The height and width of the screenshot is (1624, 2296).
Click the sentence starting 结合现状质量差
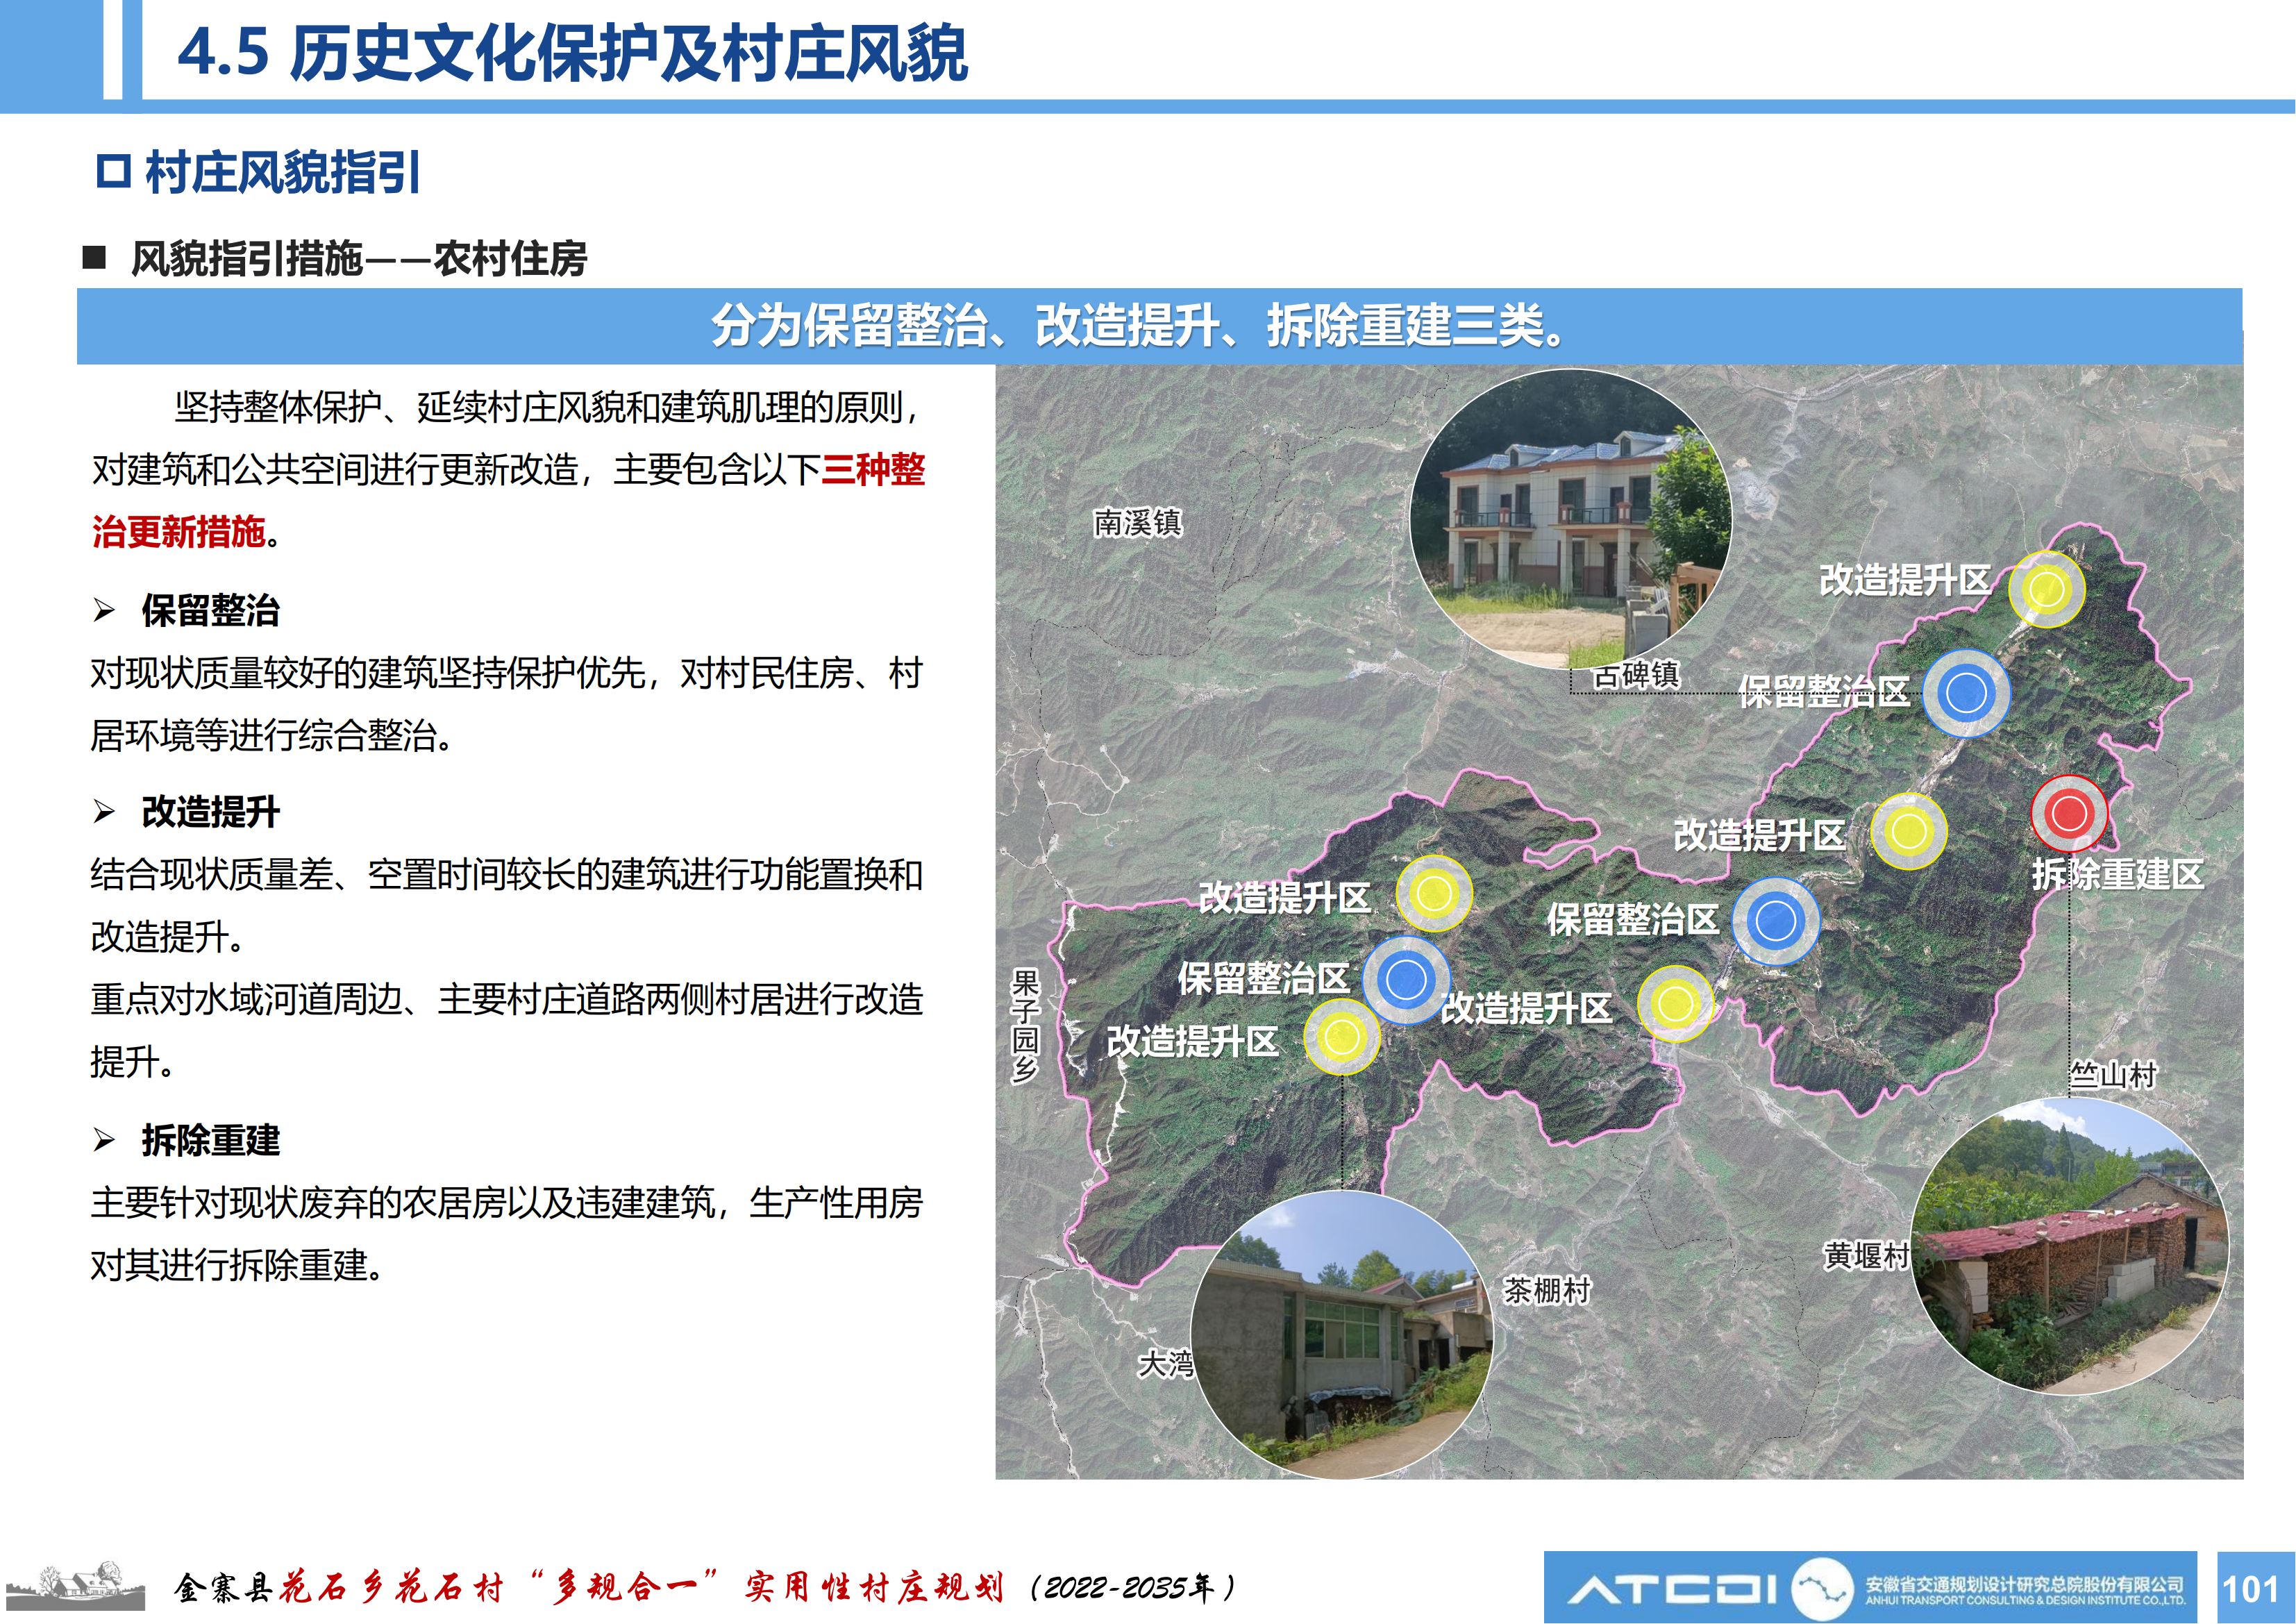click(x=507, y=906)
